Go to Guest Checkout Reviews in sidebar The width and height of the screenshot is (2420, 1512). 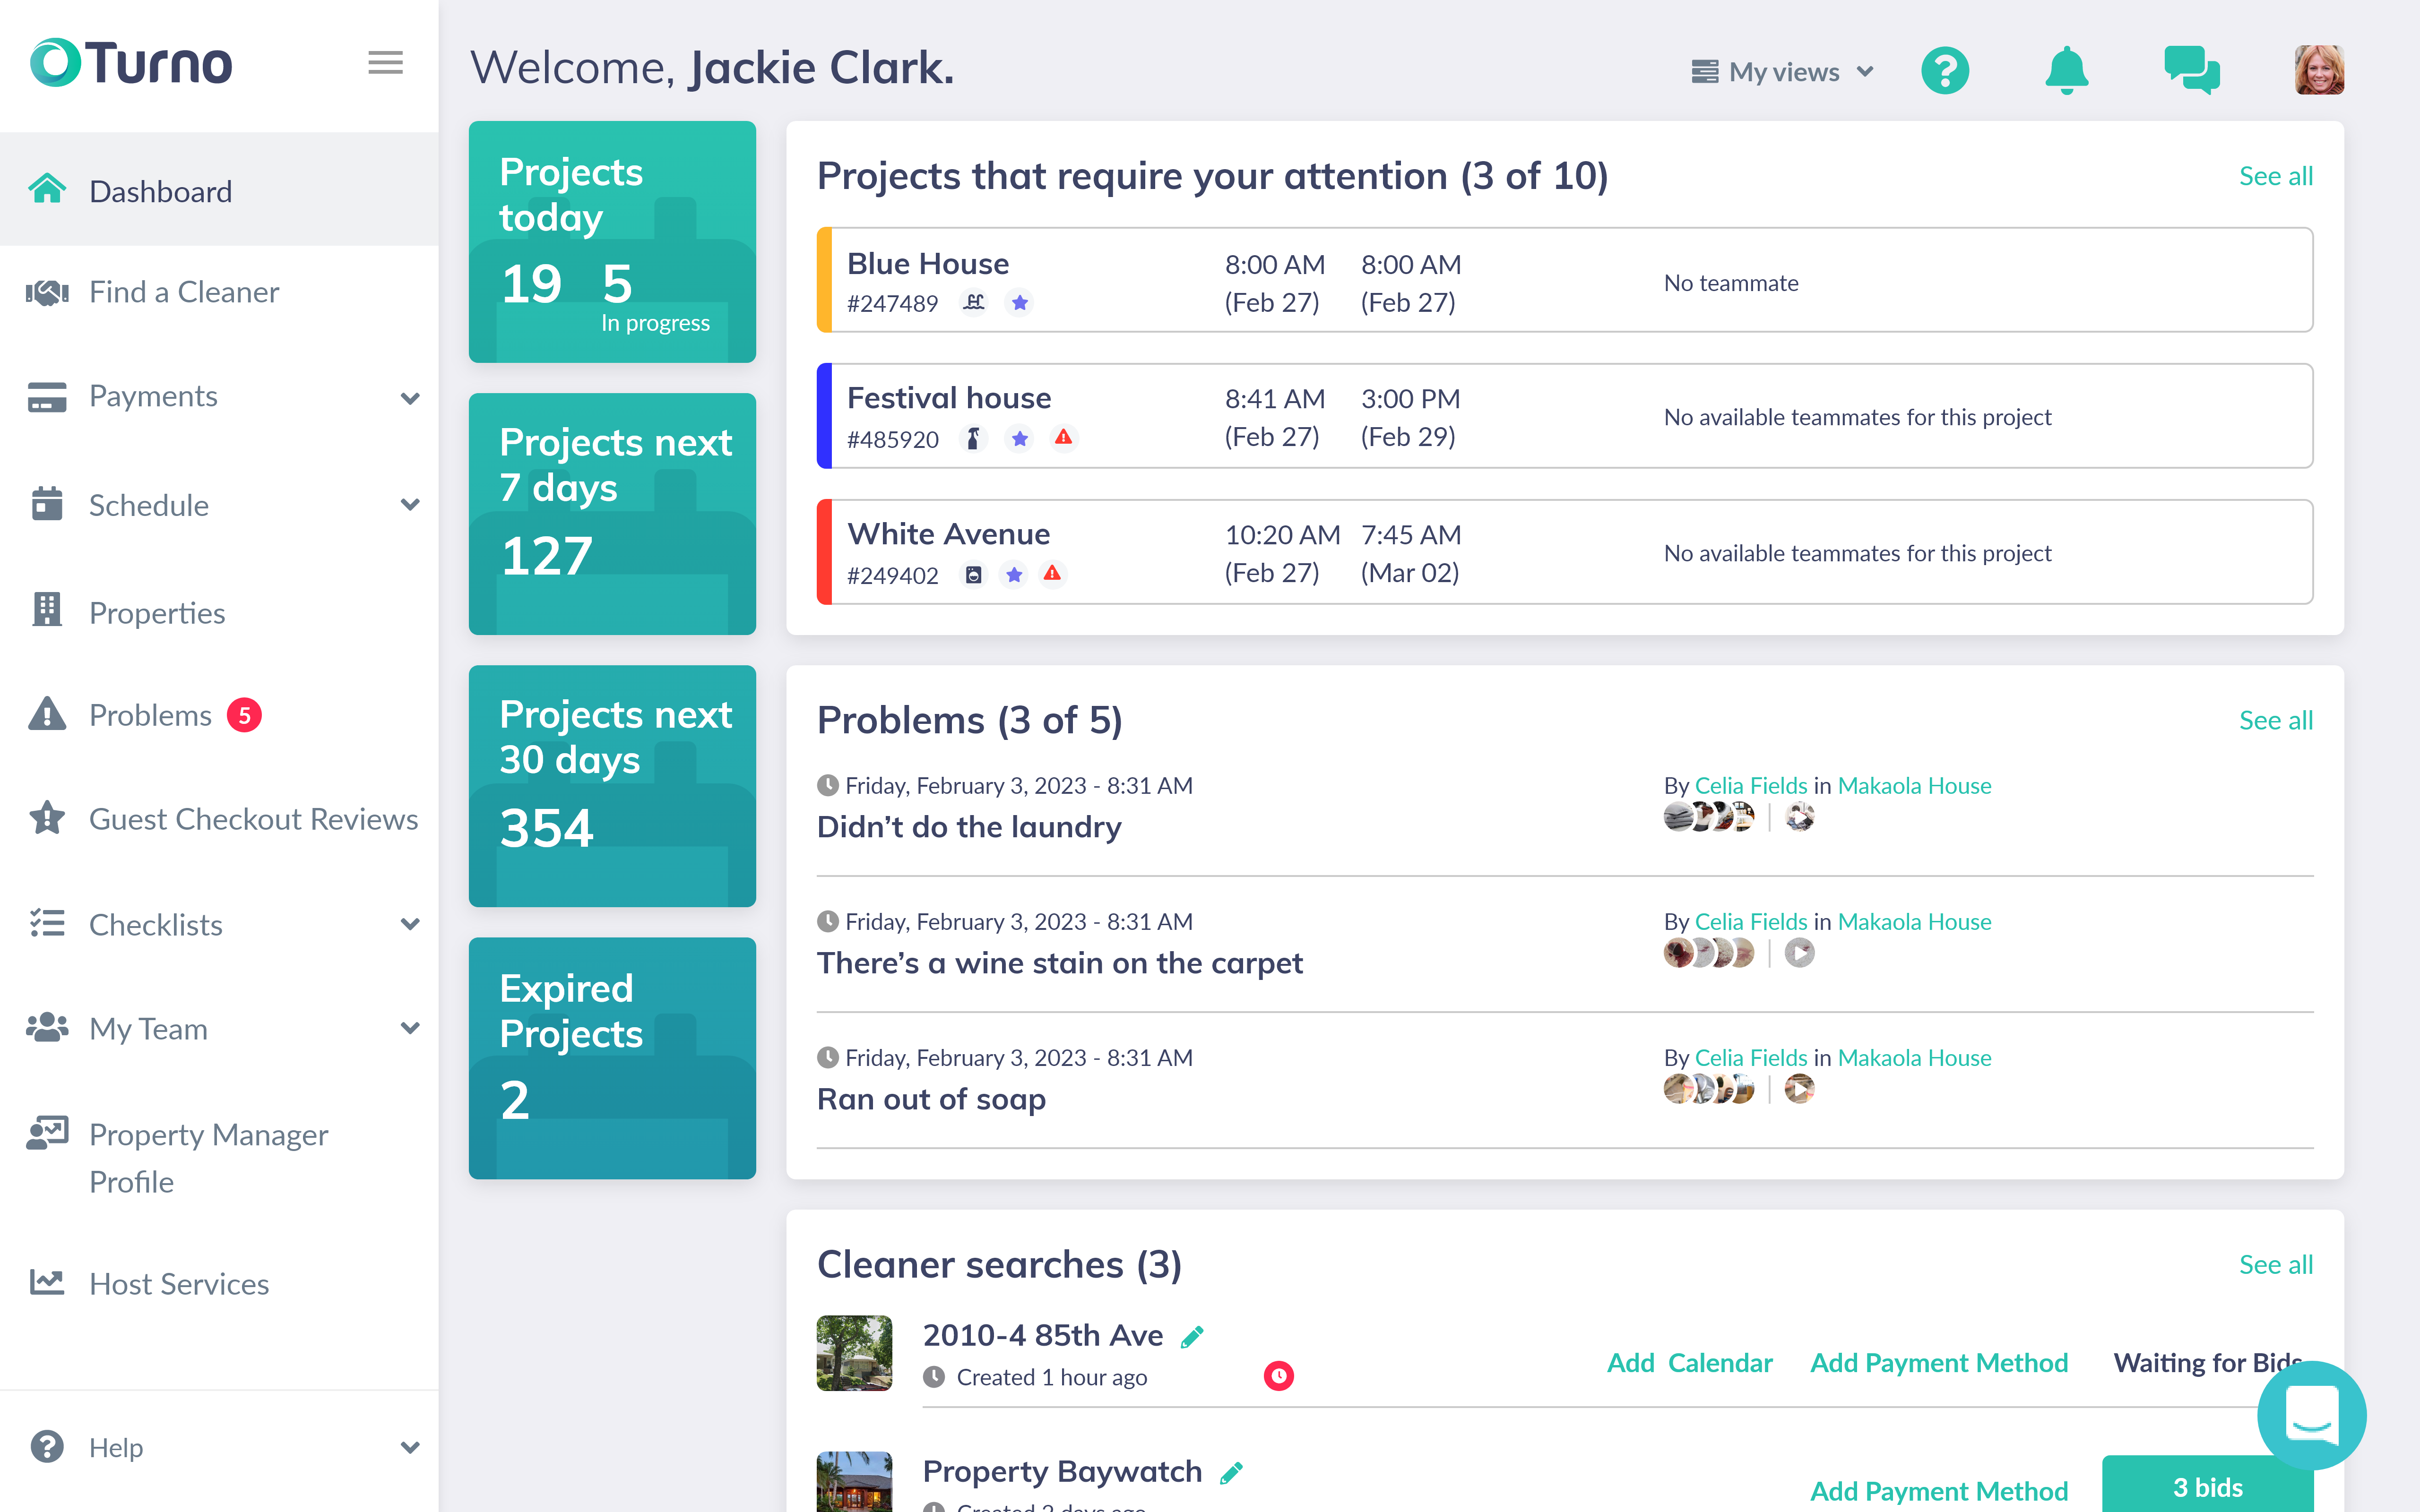coord(254,818)
